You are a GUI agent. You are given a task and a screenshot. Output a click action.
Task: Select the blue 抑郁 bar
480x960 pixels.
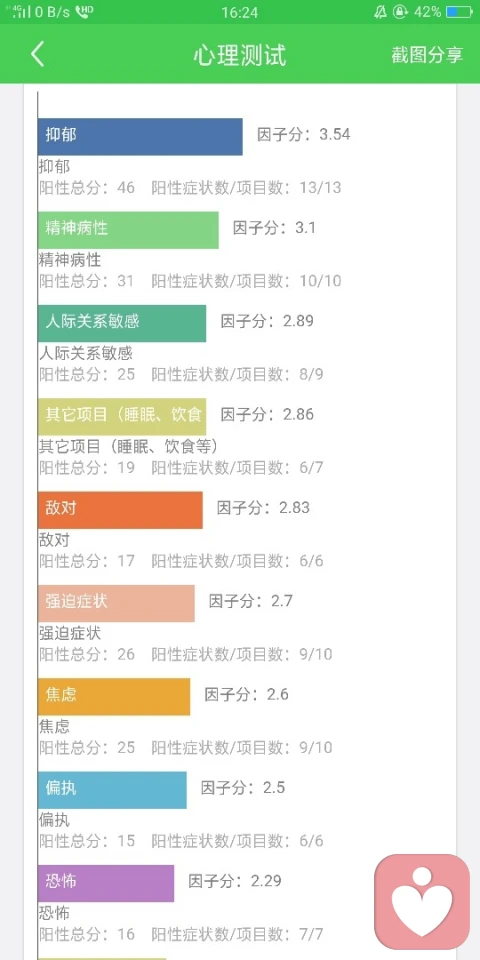[140, 137]
